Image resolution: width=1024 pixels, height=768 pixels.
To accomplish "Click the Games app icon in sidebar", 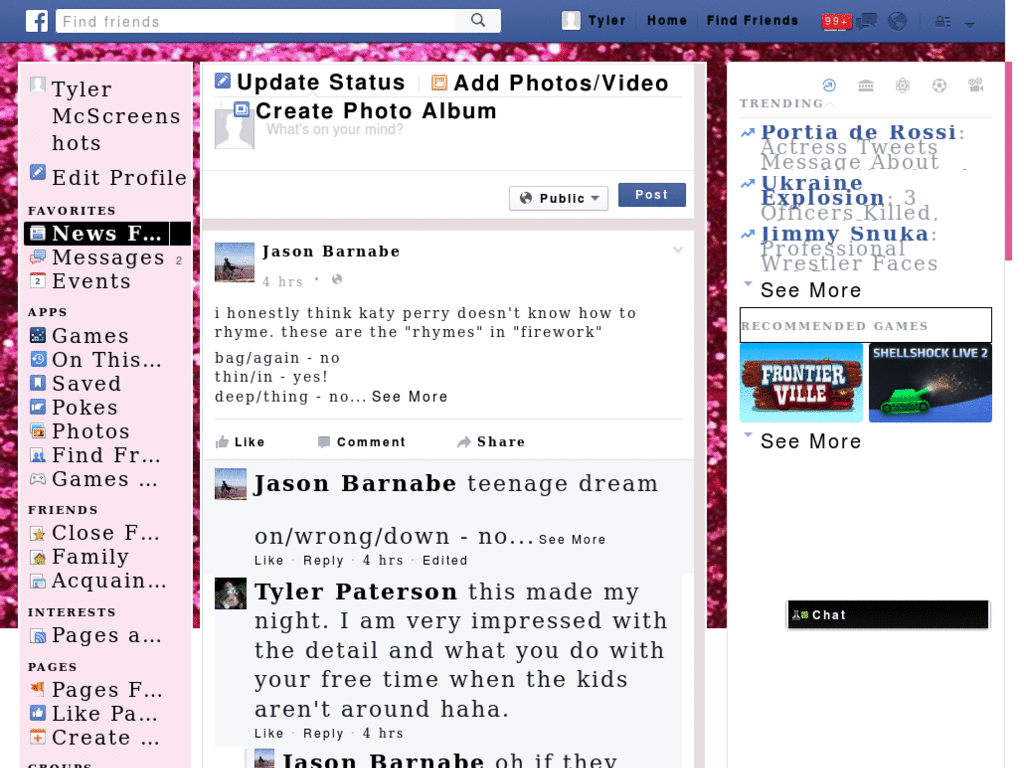I will tap(38, 336).
